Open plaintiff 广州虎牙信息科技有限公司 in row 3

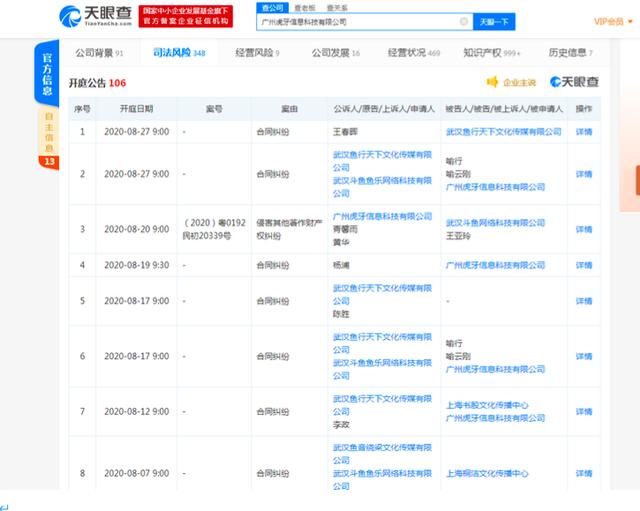[382, 216]
